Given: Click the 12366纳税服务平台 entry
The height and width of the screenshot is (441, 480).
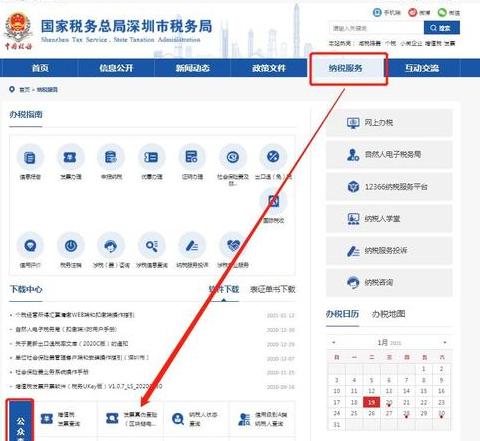Looking at the screenshot, I should pos(389,187).
